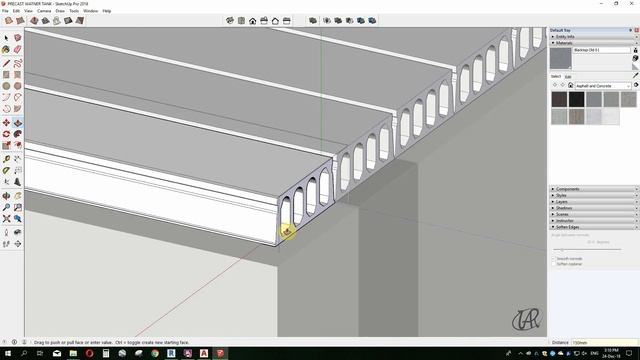Switch to Top view
The image size is (640, 360).
tap(242, 20)
